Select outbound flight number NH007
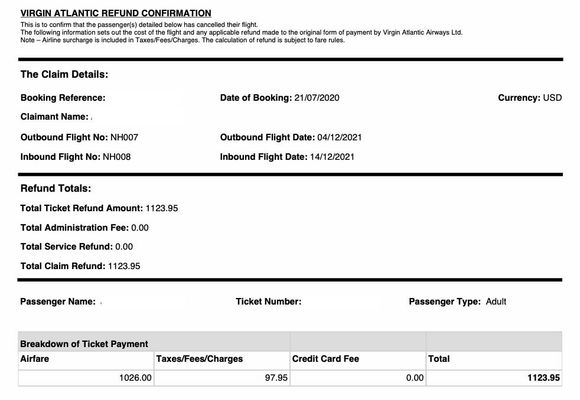The height and width of the screenshot is (400, 580). 124,137
